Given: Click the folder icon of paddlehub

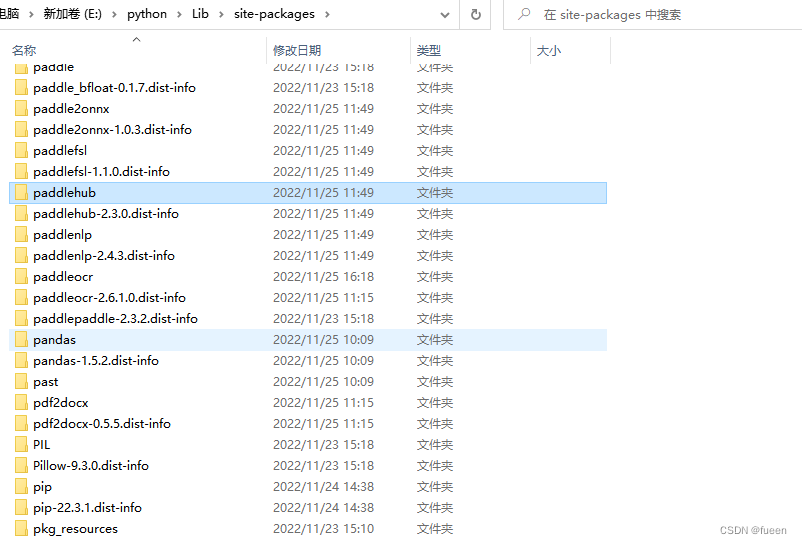Looking at the screenshot, I should [21, 192].
